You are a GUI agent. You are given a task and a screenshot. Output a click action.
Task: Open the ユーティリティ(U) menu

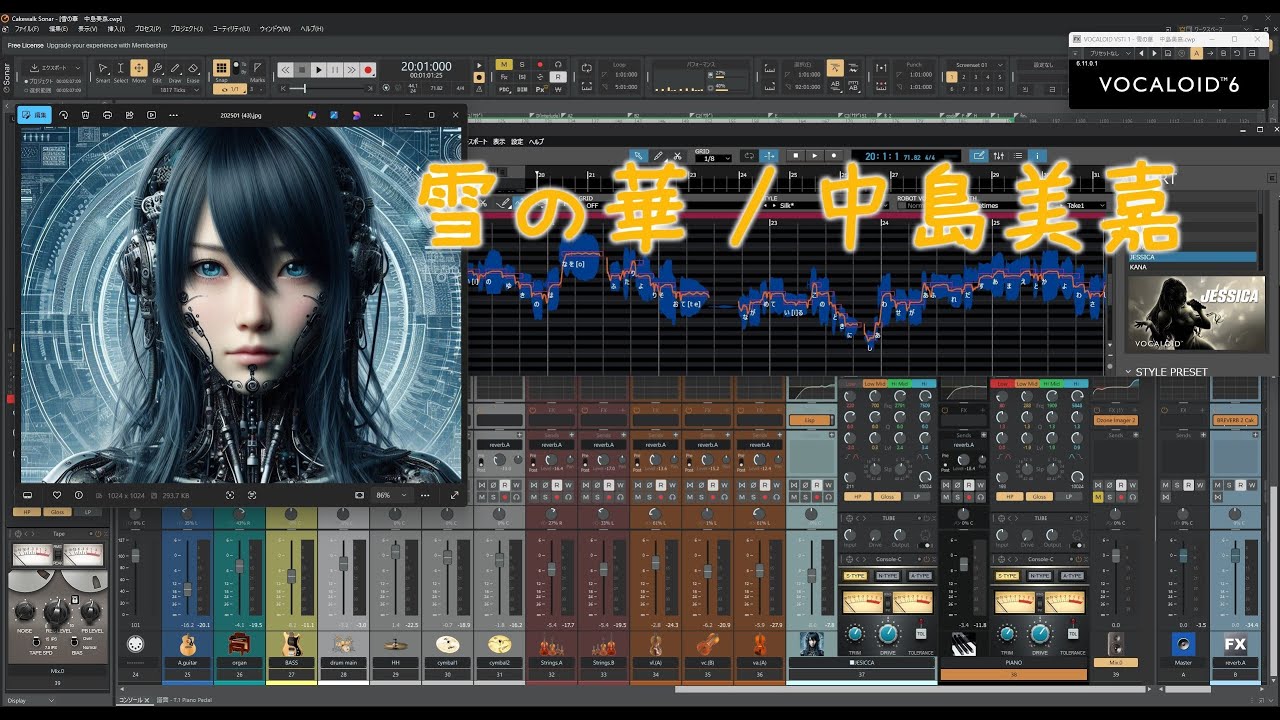(231, 29)
